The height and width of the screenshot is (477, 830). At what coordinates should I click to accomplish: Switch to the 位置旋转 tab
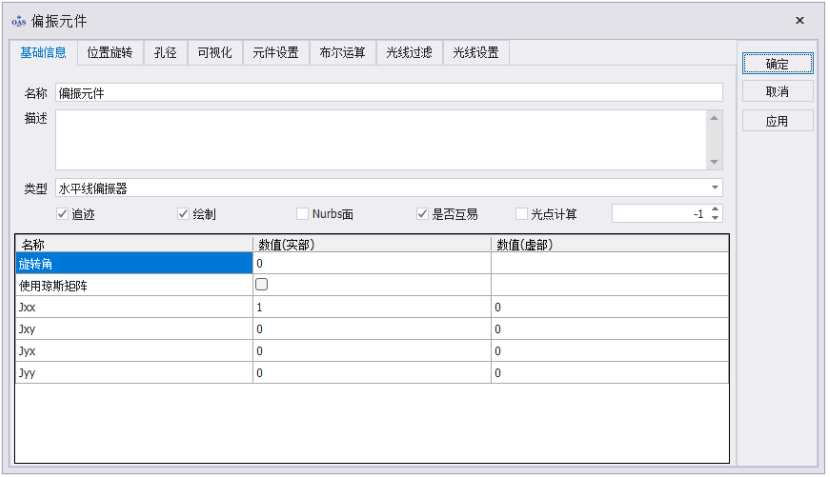(x=110, y=53)
